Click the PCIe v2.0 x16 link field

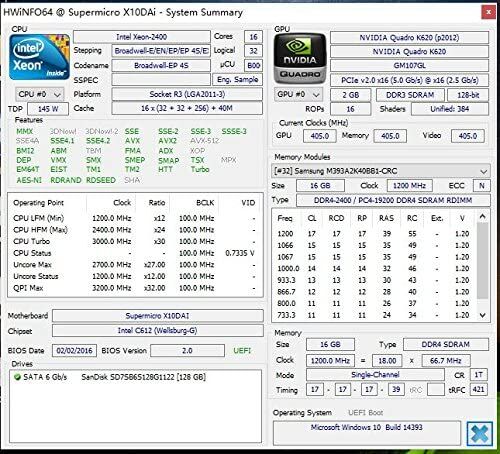coord(409,80)
